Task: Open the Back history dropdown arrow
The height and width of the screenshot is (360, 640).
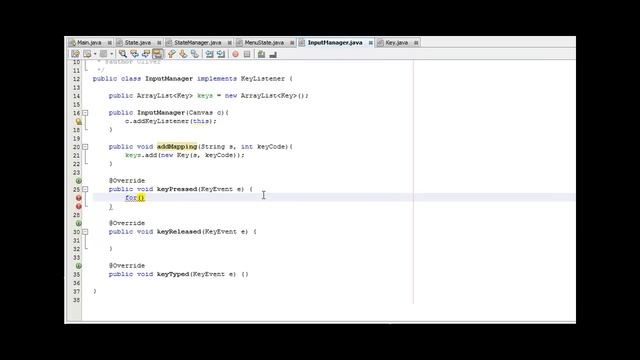Action: pos(95,54)
